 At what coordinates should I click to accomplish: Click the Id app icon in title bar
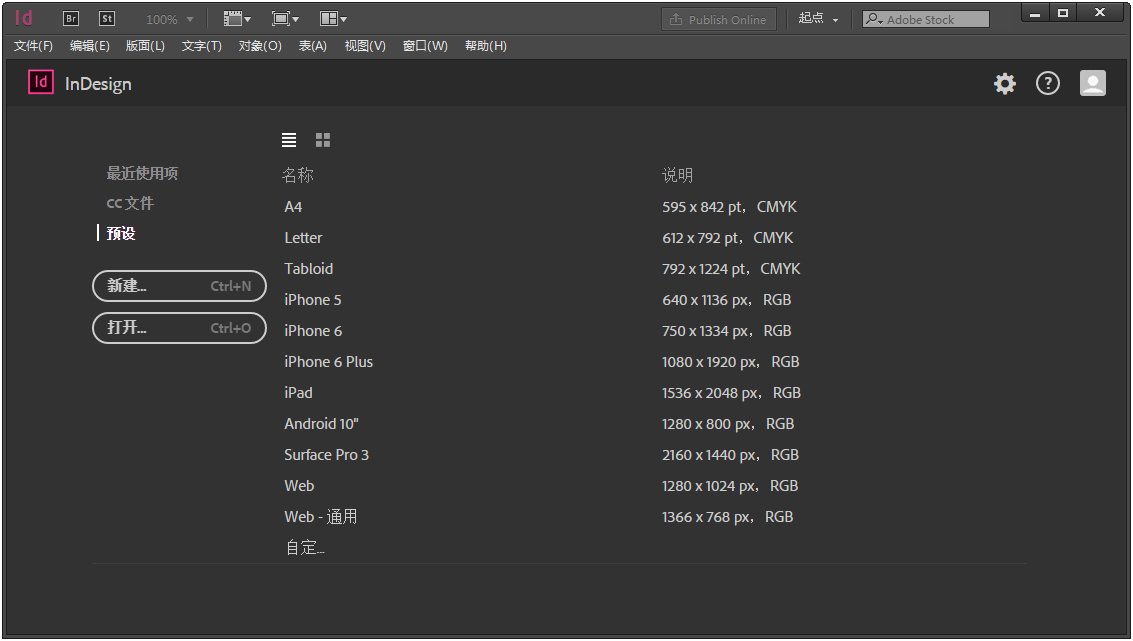(23, 18)
